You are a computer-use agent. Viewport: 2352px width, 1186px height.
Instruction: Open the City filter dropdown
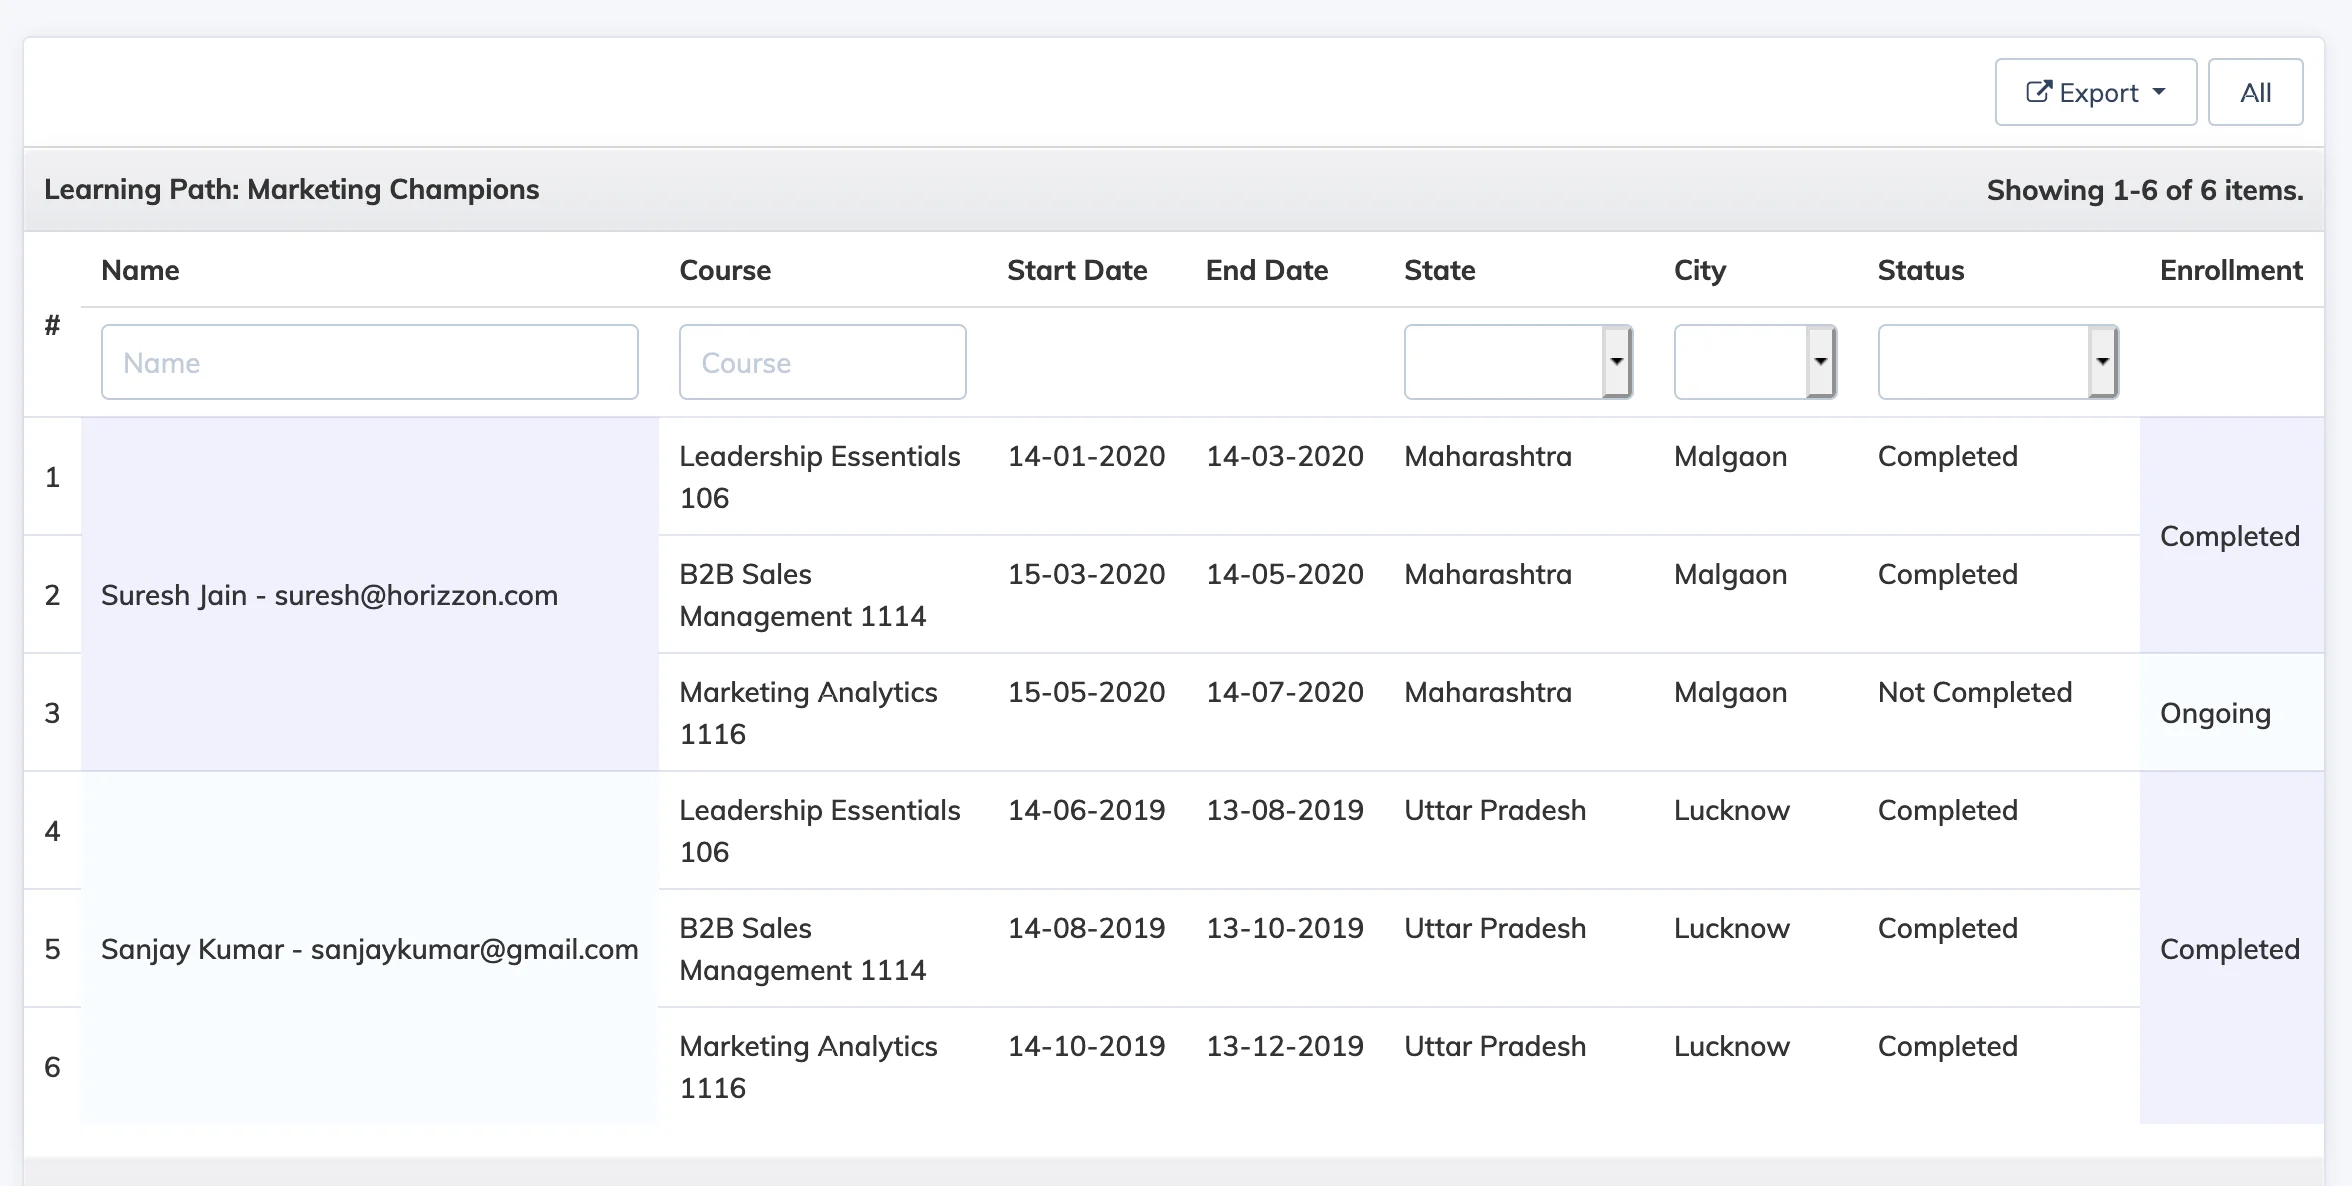click(1755, 362)
